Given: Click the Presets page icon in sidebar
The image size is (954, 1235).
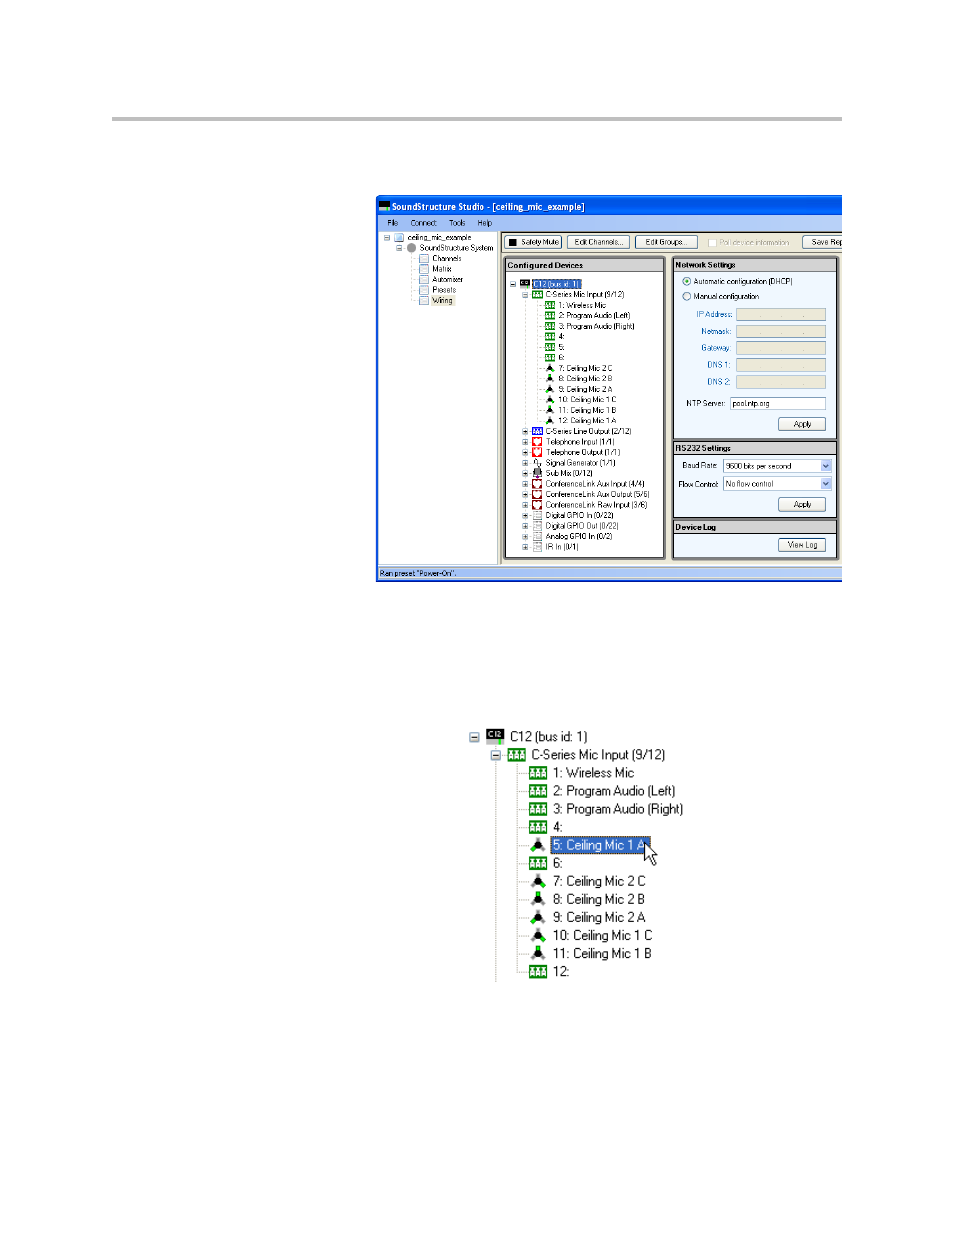Looking at the screenshot, I should tap(424, 290).
